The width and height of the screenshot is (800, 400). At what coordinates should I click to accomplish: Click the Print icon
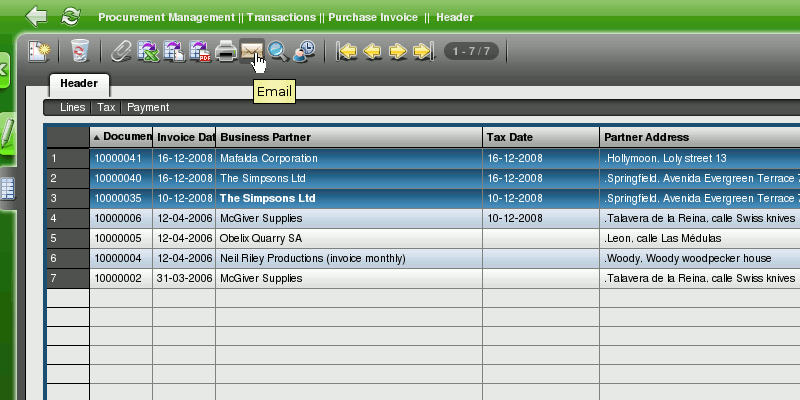(226, 51)
